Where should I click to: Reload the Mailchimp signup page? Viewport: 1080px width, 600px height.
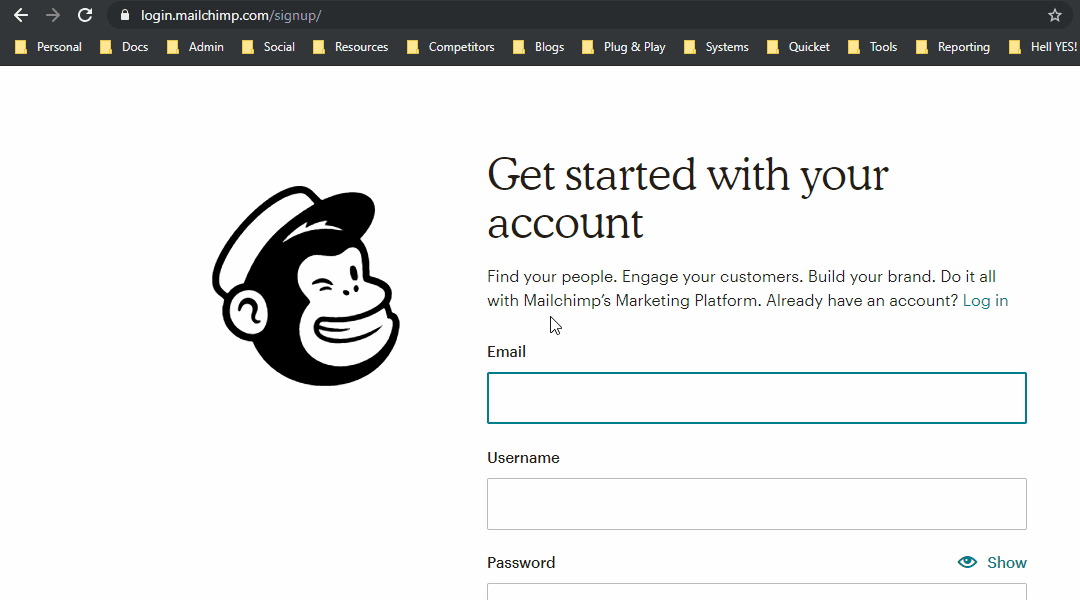click(x=85, y=15)
